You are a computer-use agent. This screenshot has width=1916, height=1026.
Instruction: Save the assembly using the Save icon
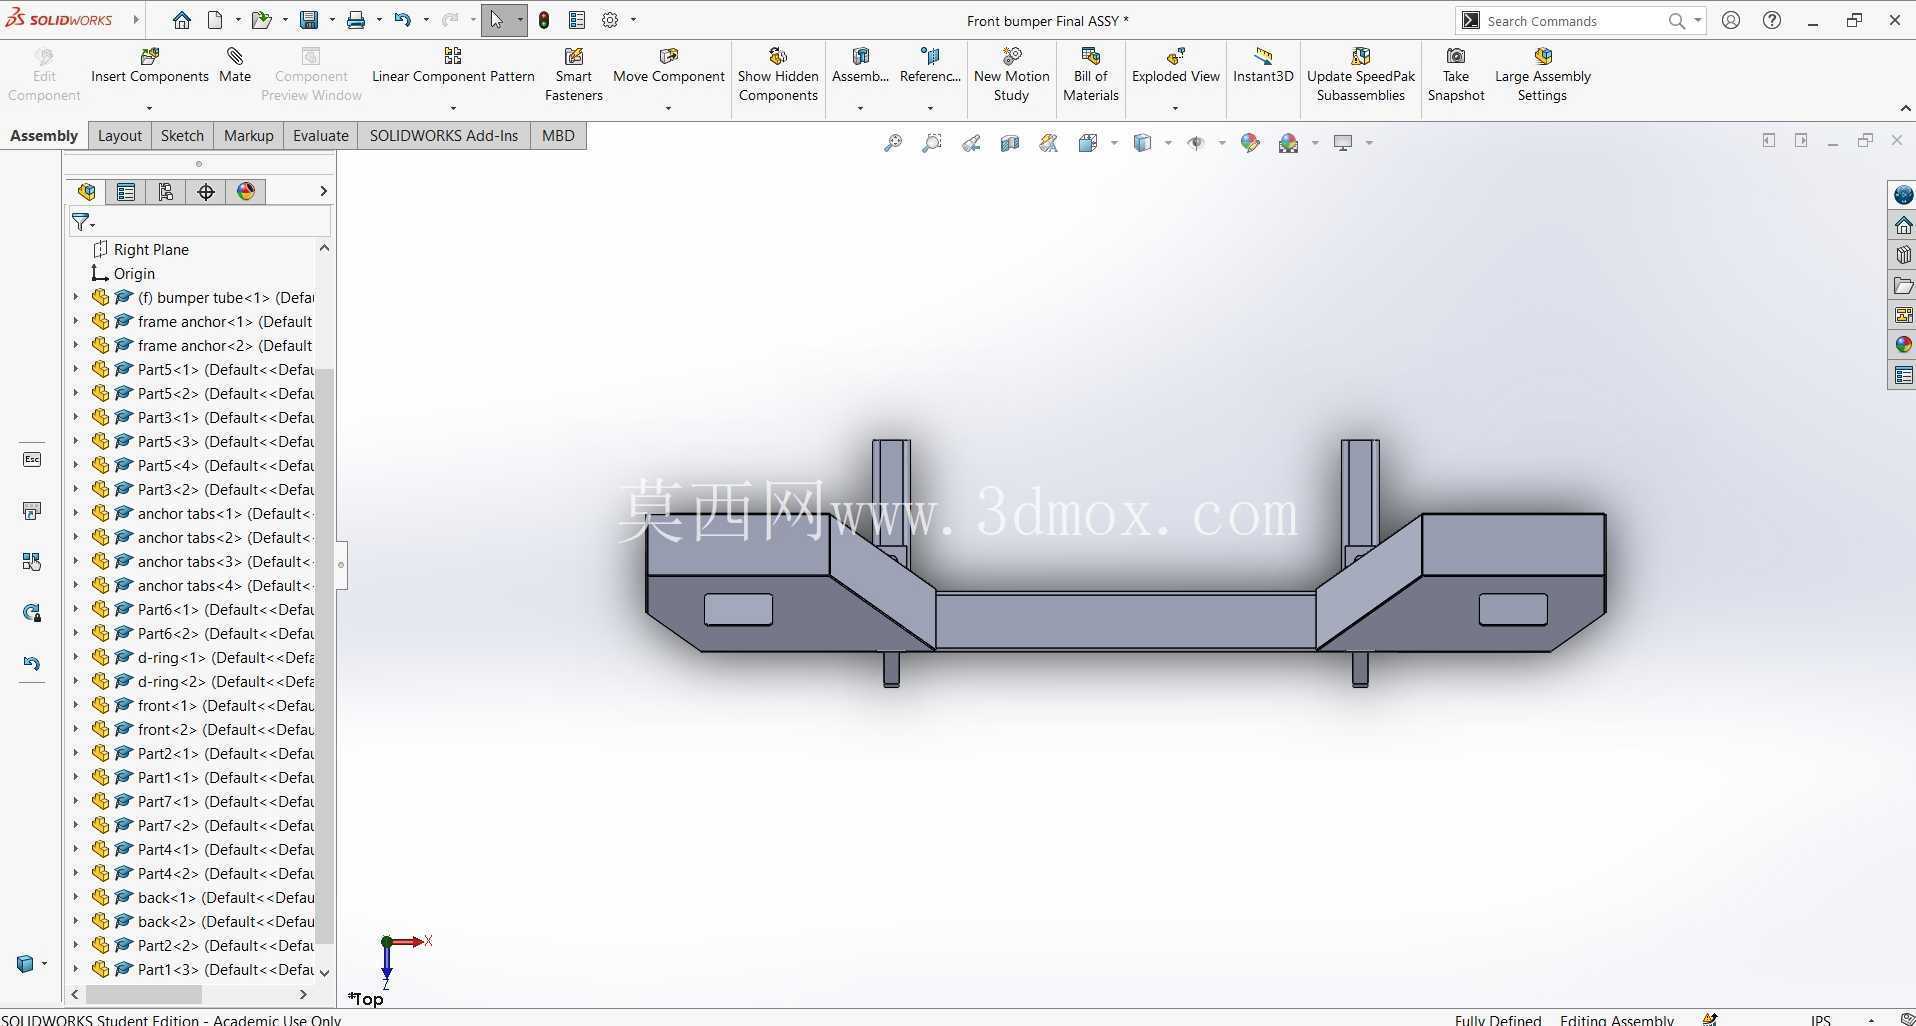(309, 20)
